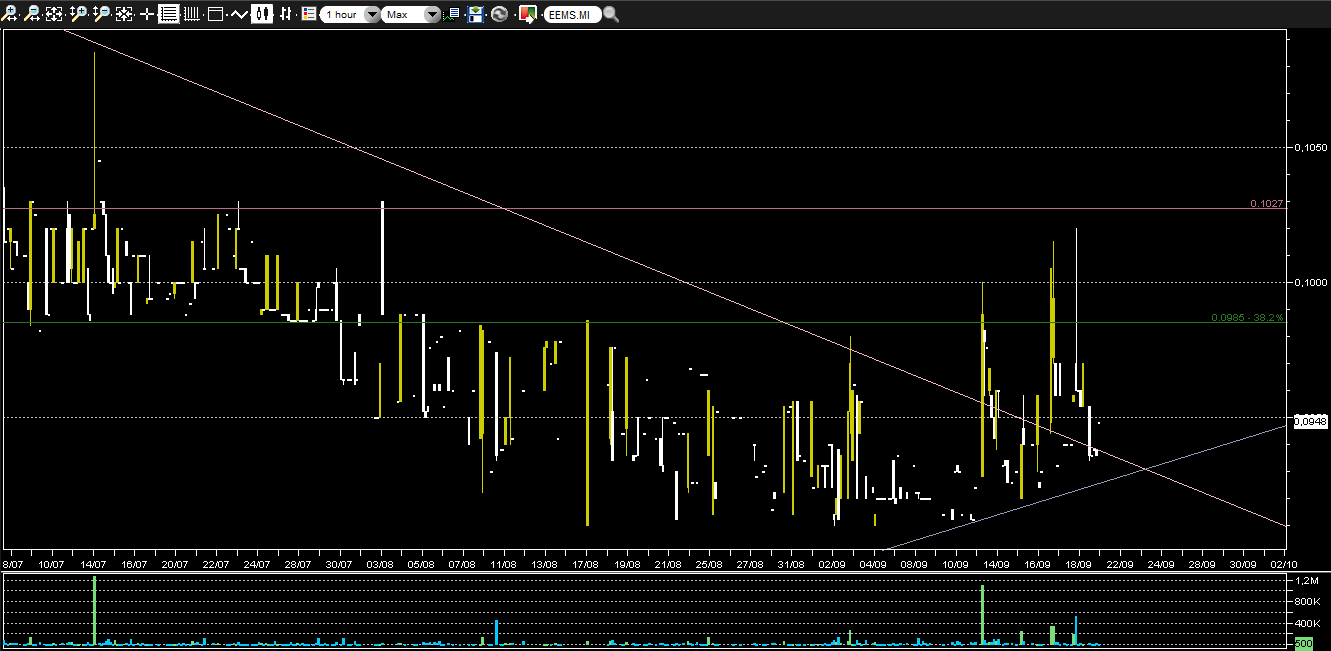Click the 0,0948 current price label
This screenshot has height=651, width=1331.
[x=1310, y=421]
